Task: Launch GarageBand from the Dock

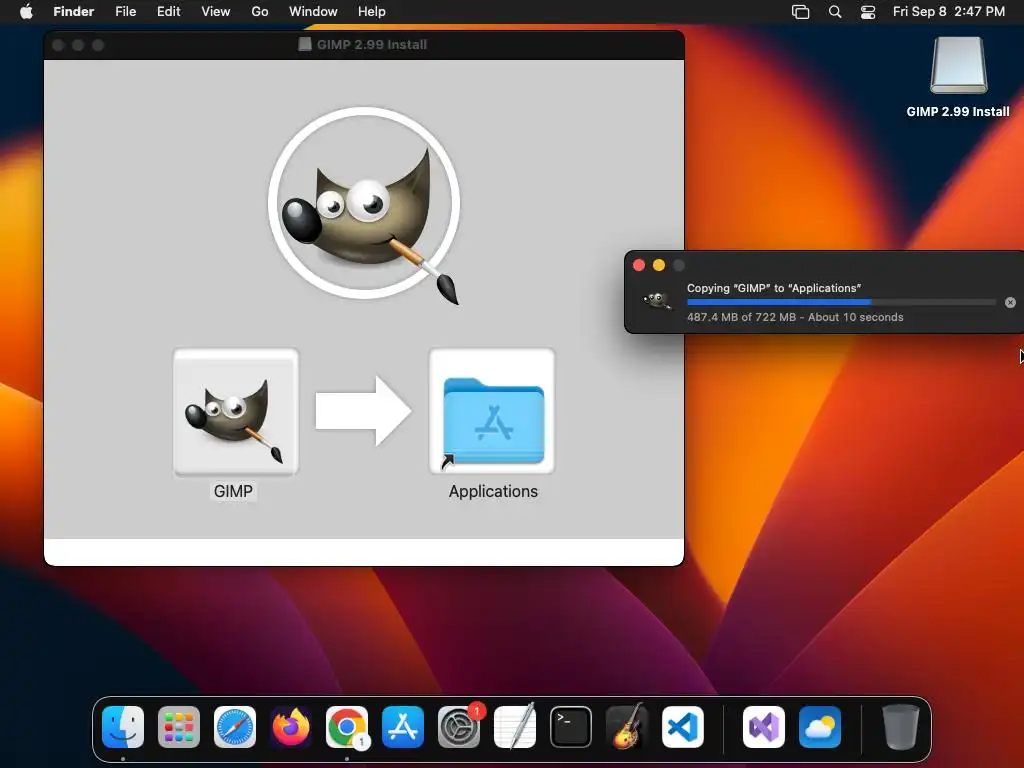Action: [627, 727]
